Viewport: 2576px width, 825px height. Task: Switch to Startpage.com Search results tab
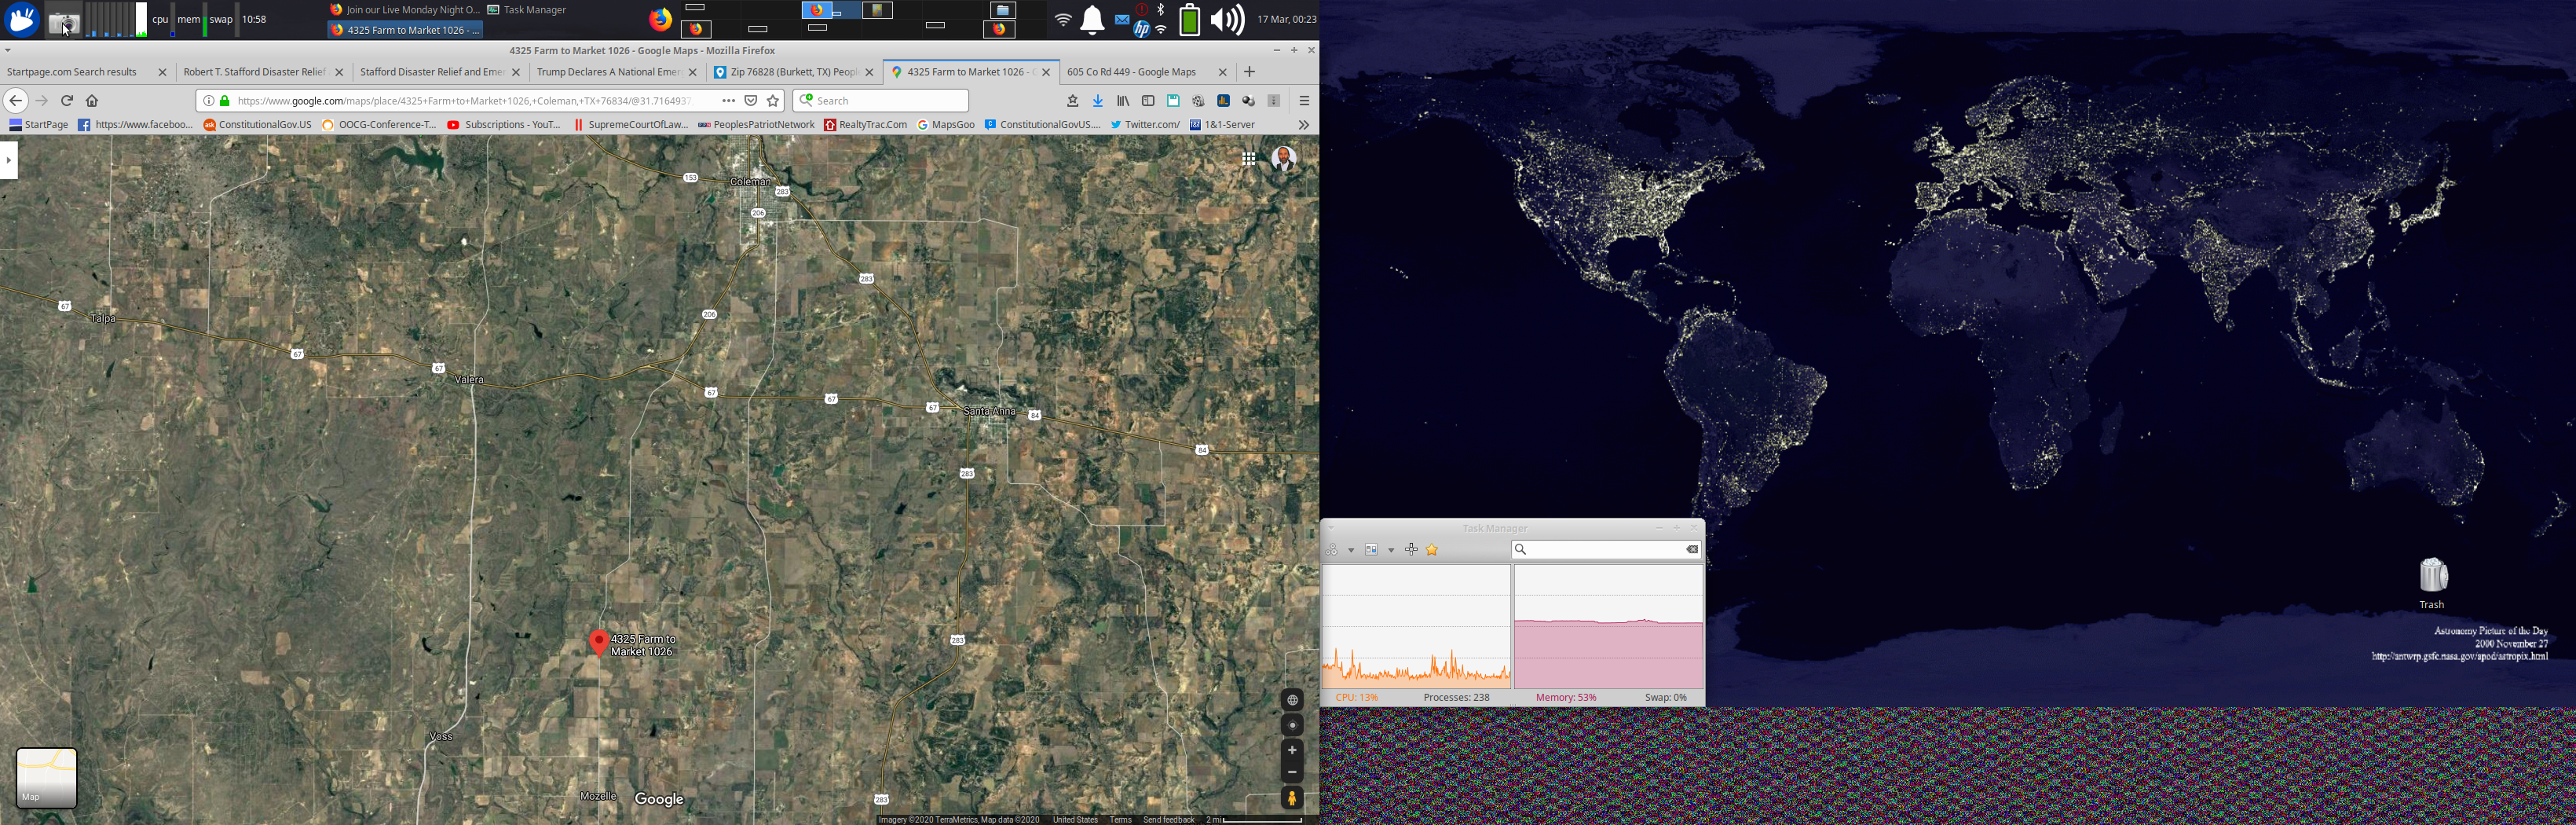(87, 72)
